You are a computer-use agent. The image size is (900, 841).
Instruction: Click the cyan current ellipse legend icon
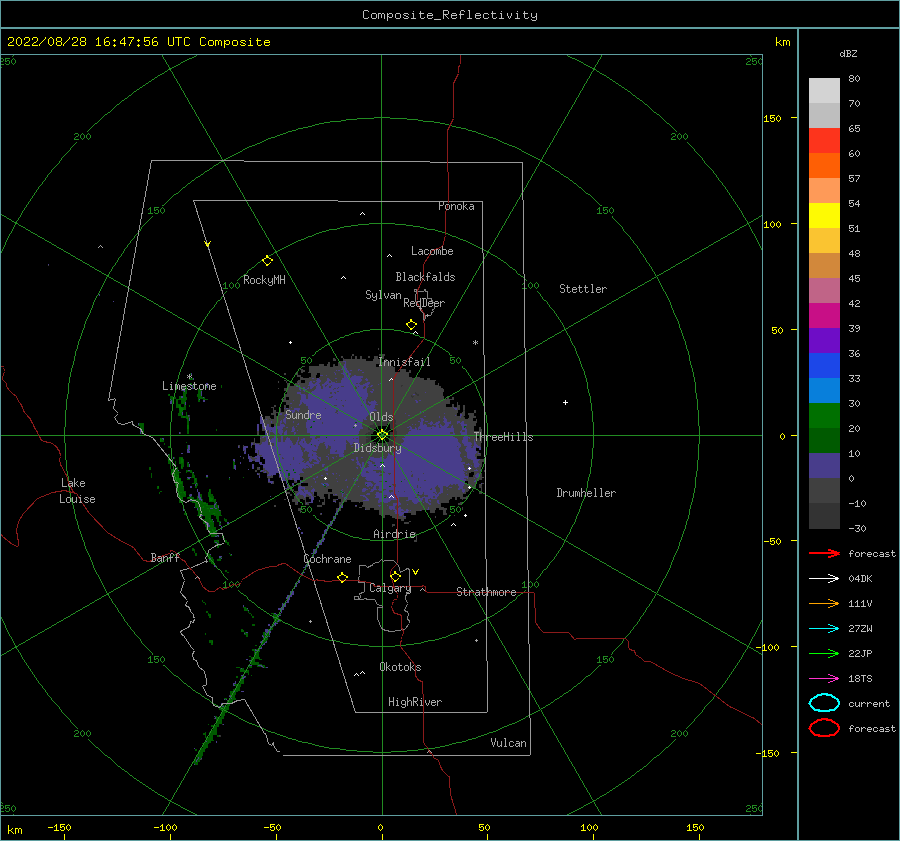click(x=824, y=703)
